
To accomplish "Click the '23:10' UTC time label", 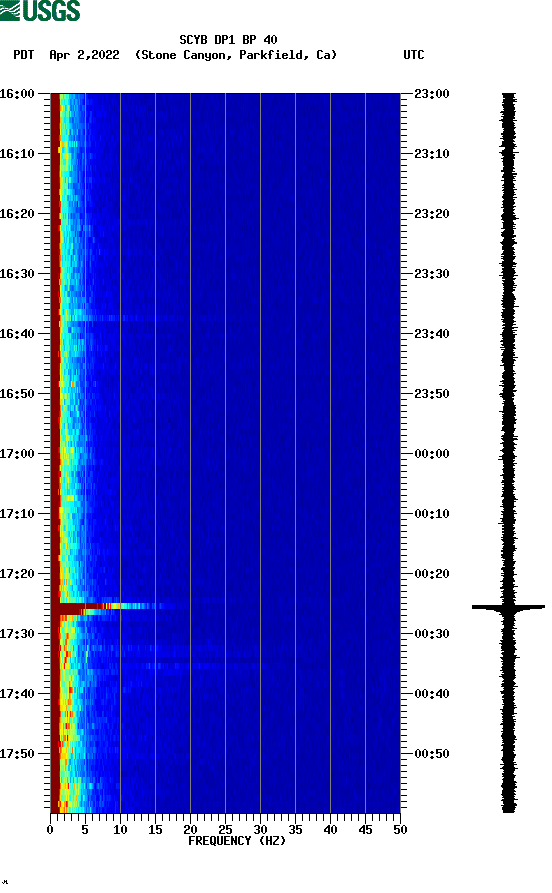I will click(432, 154).
